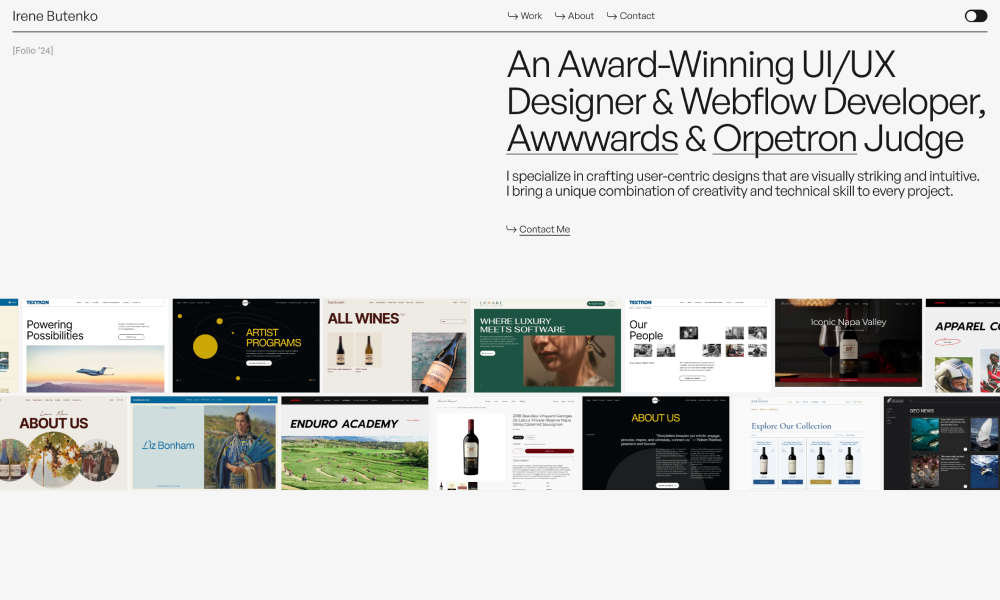Open the Our People project thumbnail
This screenshot has height=600, width=1000.
[x=697, y=345]
